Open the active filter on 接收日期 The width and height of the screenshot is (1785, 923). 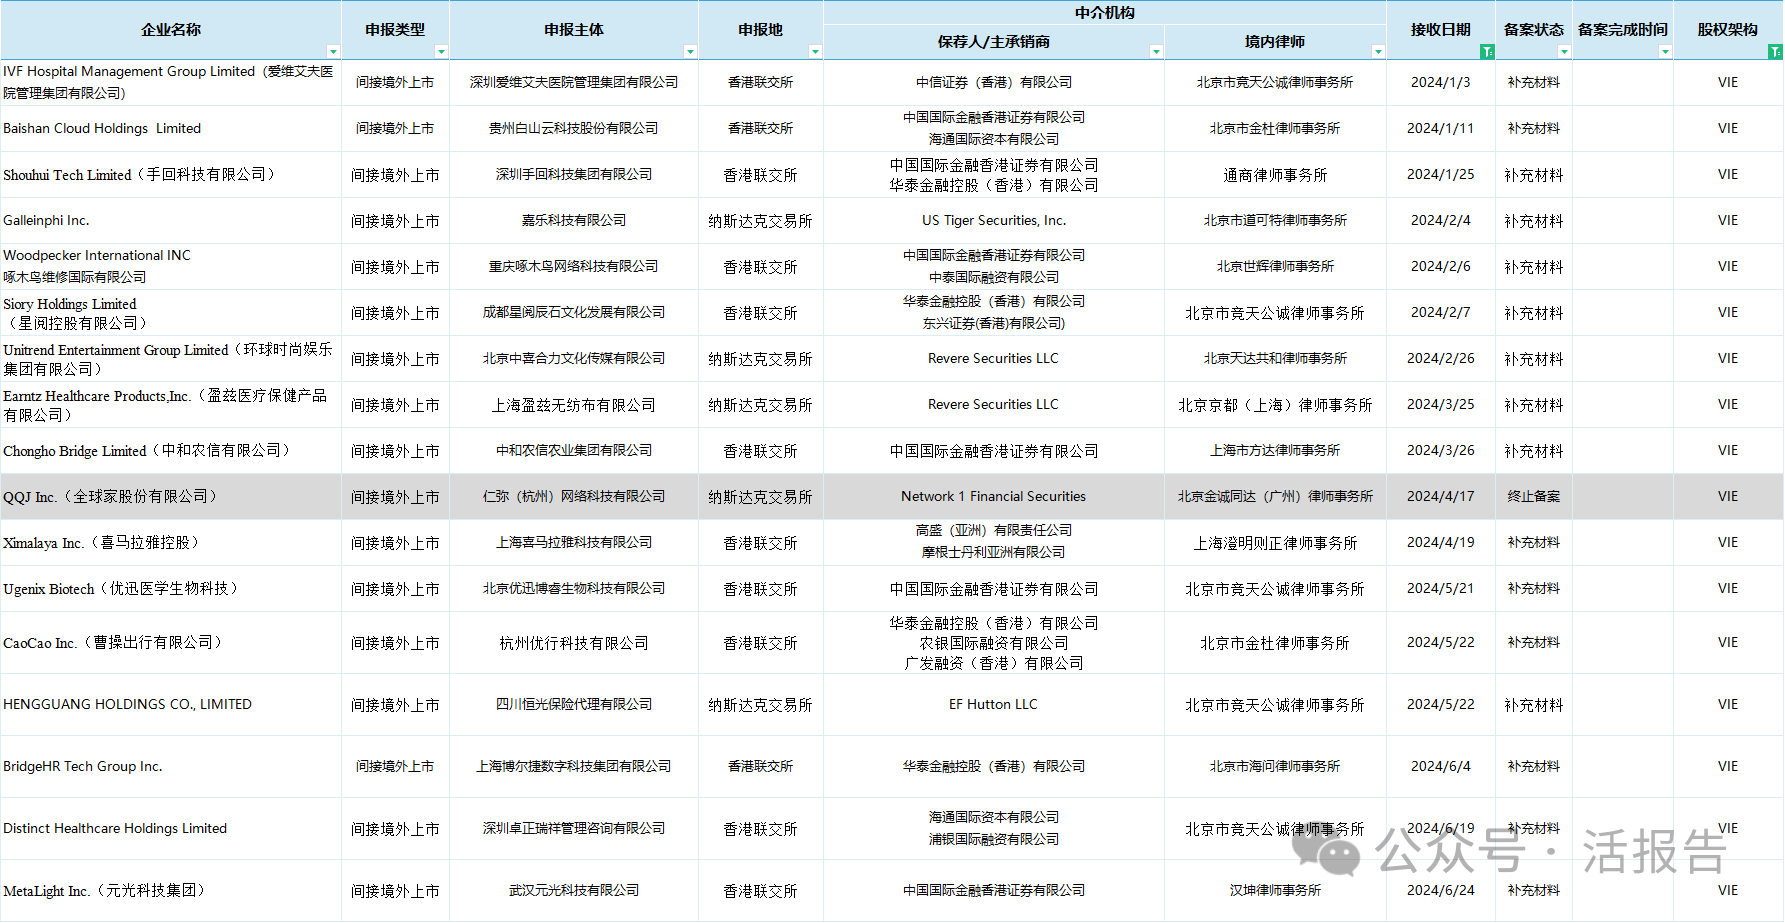click(x=1487, y=52)
